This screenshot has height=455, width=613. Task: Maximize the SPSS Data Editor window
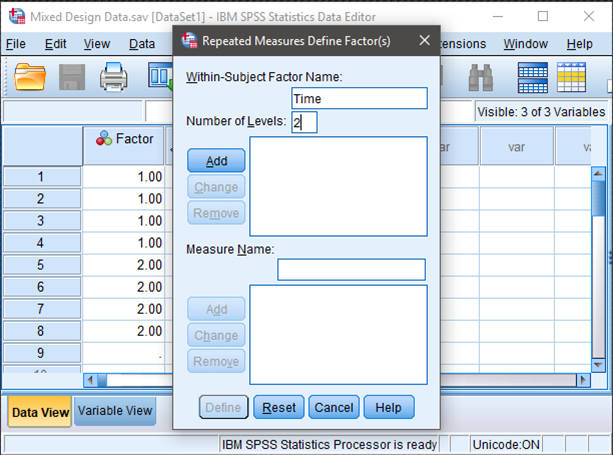(543, 16)
